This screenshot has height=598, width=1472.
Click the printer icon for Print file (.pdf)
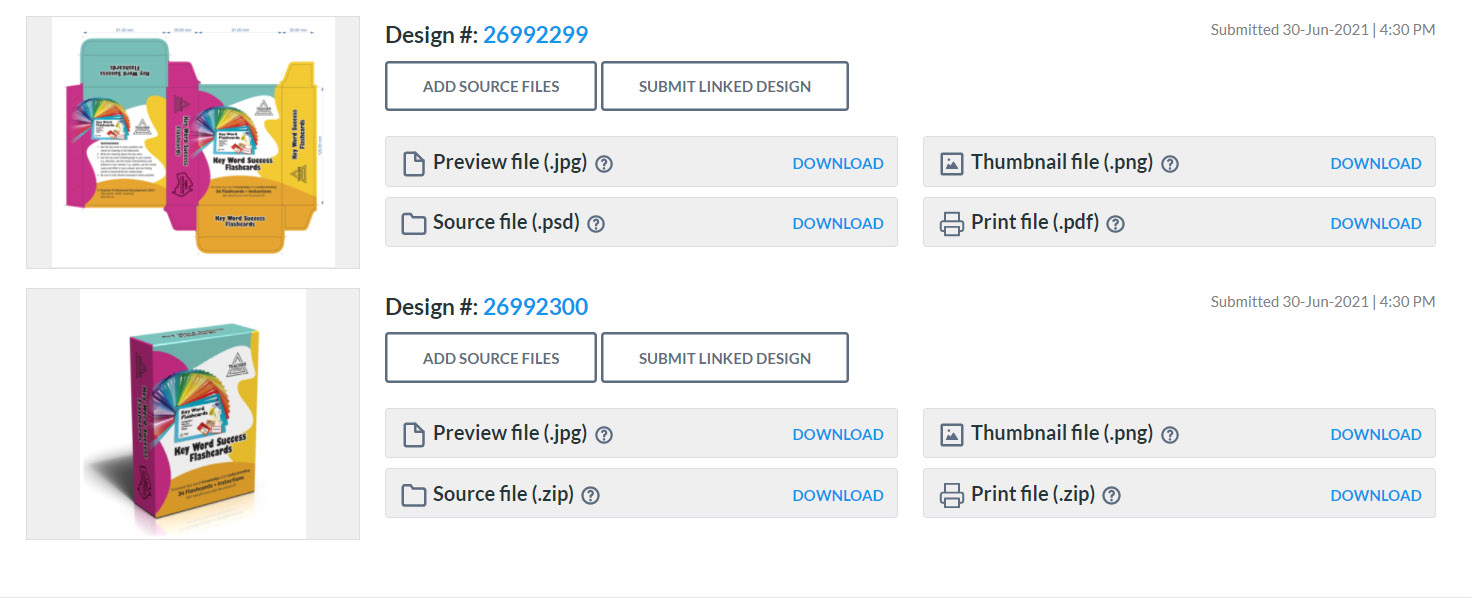click(952, 223)
